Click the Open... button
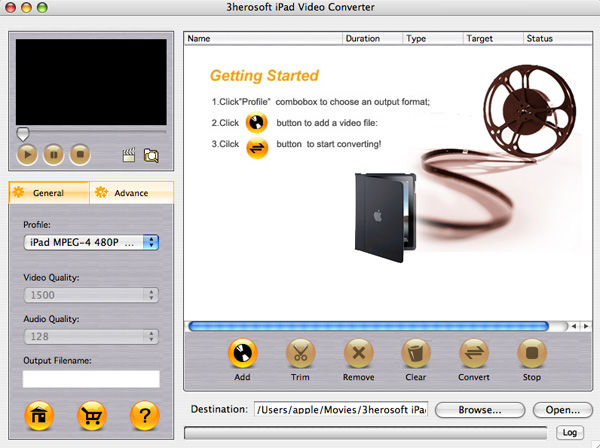Viewport: 600px width, 448px height. [562, 410]
